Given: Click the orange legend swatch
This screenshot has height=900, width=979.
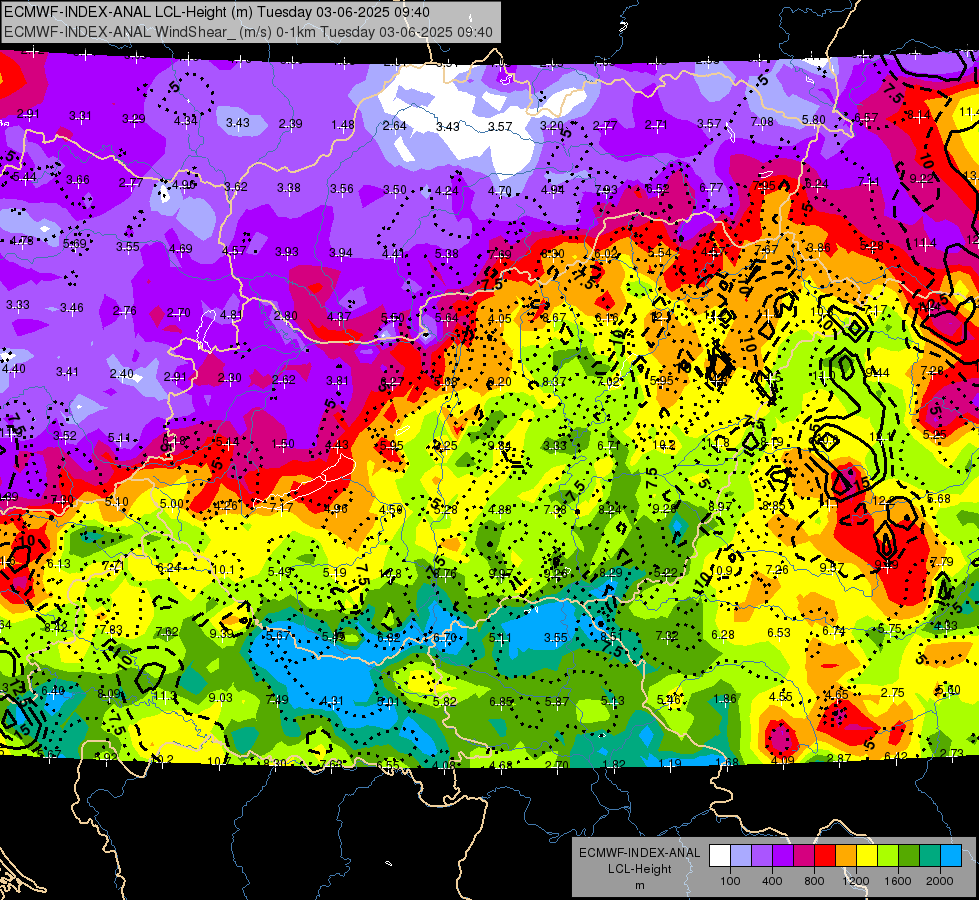Looking at the screenshot, I should point(846,856).
